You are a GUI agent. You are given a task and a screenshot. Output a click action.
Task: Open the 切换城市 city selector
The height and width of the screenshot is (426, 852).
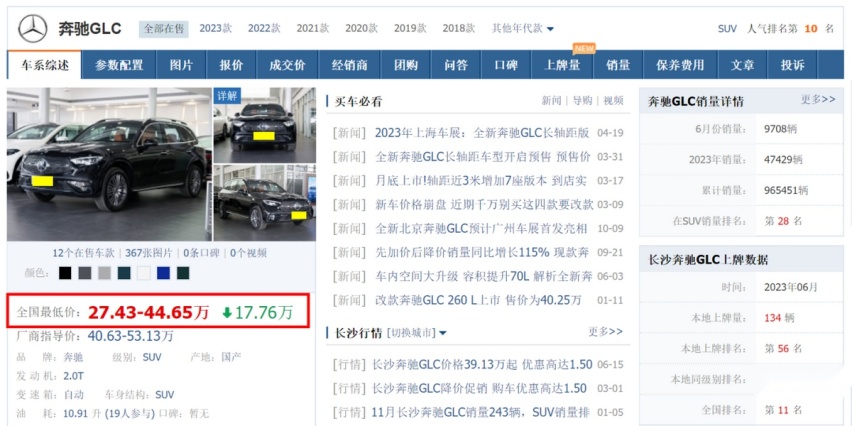pos(416,333)
